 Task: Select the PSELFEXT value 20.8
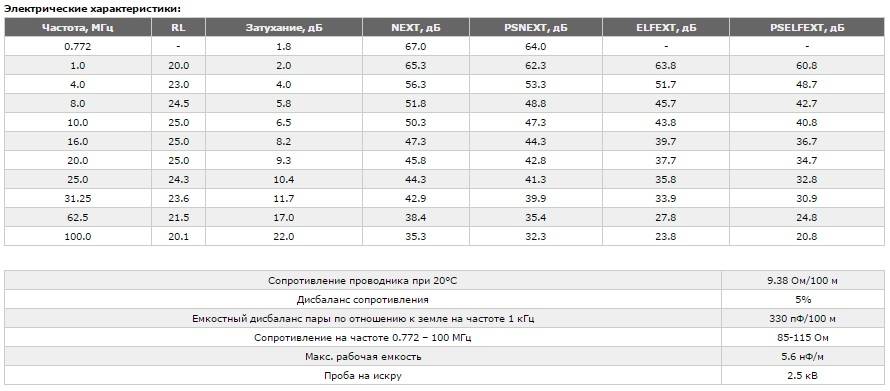807,236
